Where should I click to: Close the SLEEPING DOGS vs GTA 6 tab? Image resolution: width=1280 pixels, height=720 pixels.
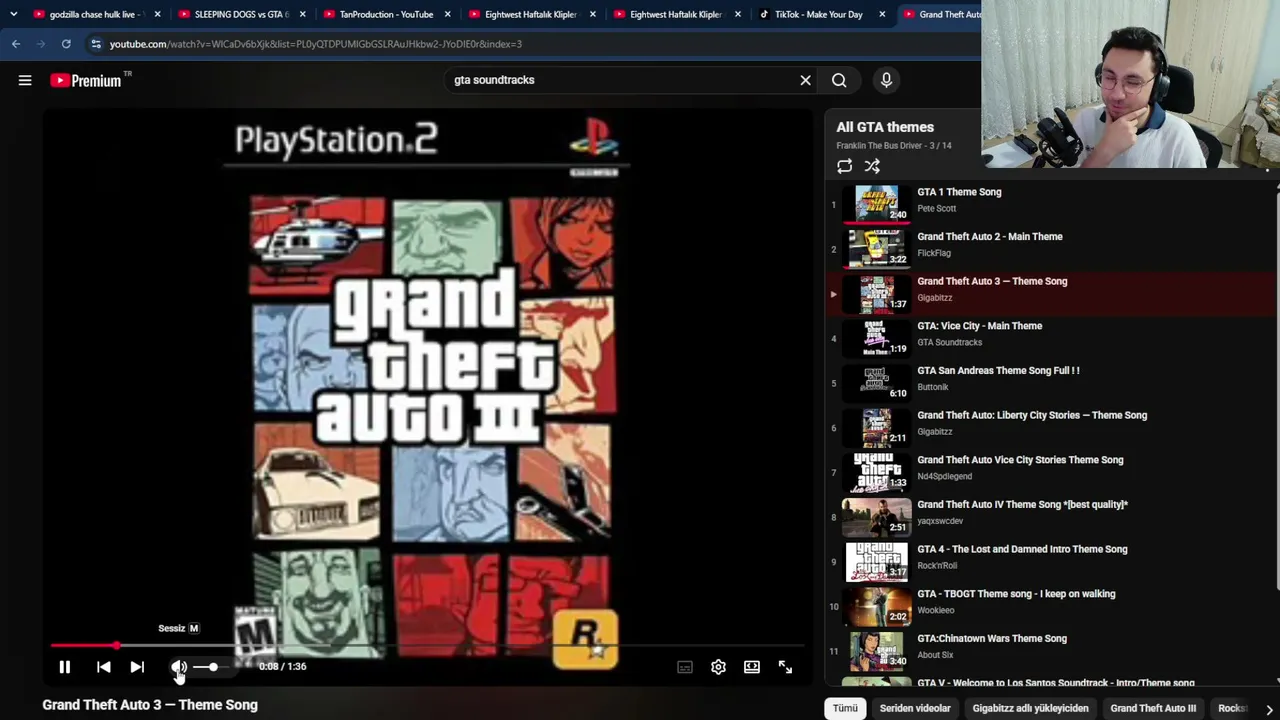(302, 14)
